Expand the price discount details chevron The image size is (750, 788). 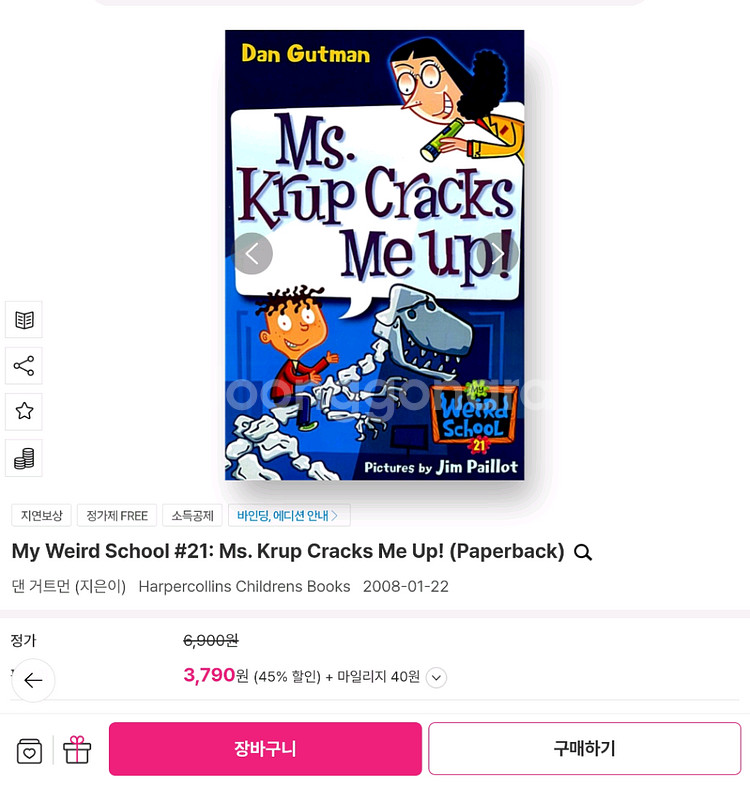pos(436,677)
